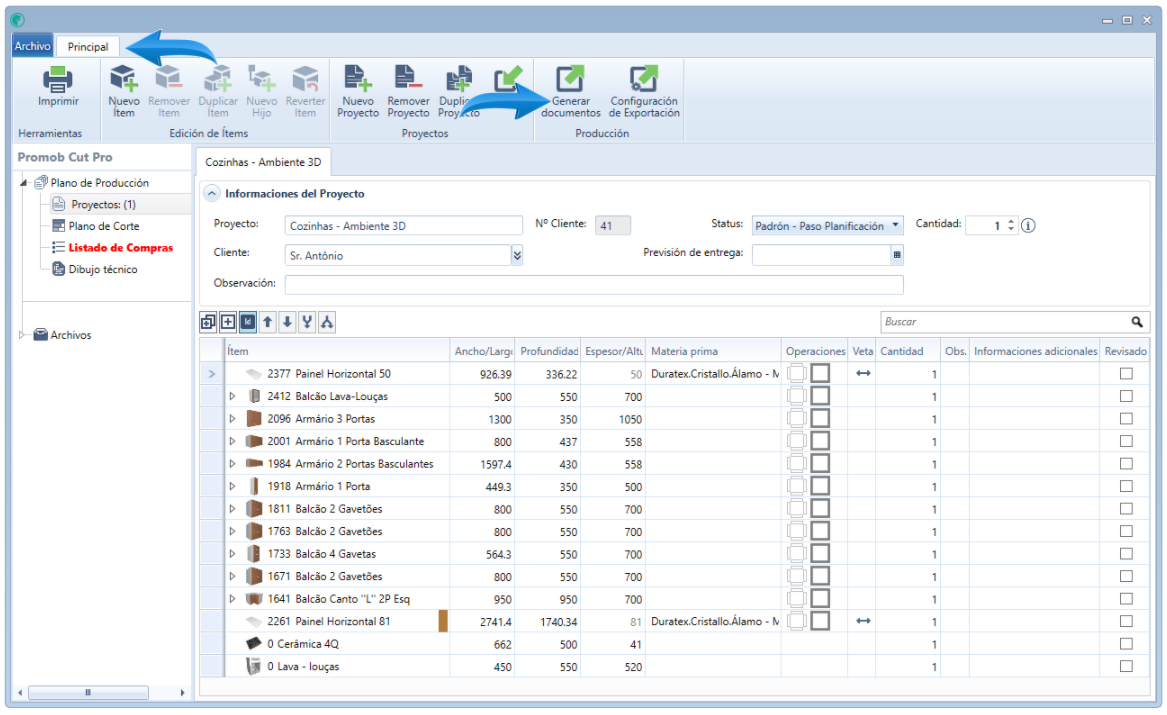Sort by the Ítem column header
The width and height of the screenshot is (1167, 715).
coord(337,351)
